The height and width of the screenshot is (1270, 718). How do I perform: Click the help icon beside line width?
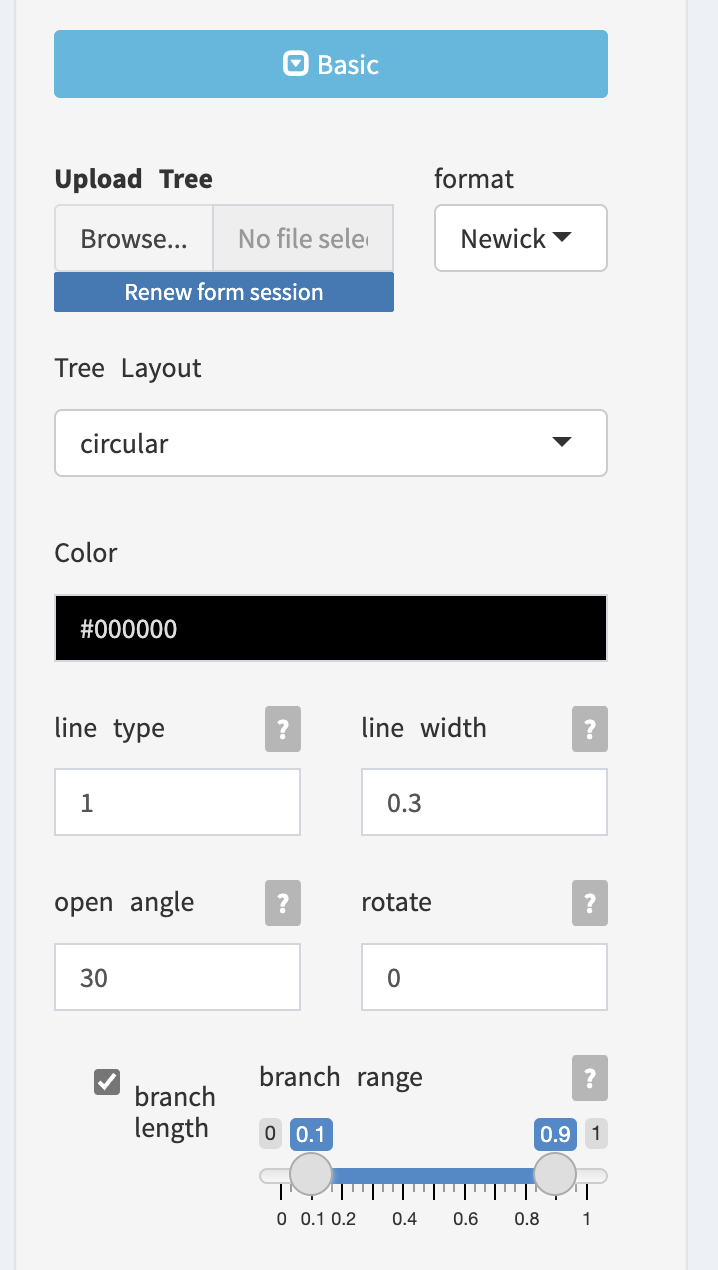pyautogui.click(x=590, y=729)
